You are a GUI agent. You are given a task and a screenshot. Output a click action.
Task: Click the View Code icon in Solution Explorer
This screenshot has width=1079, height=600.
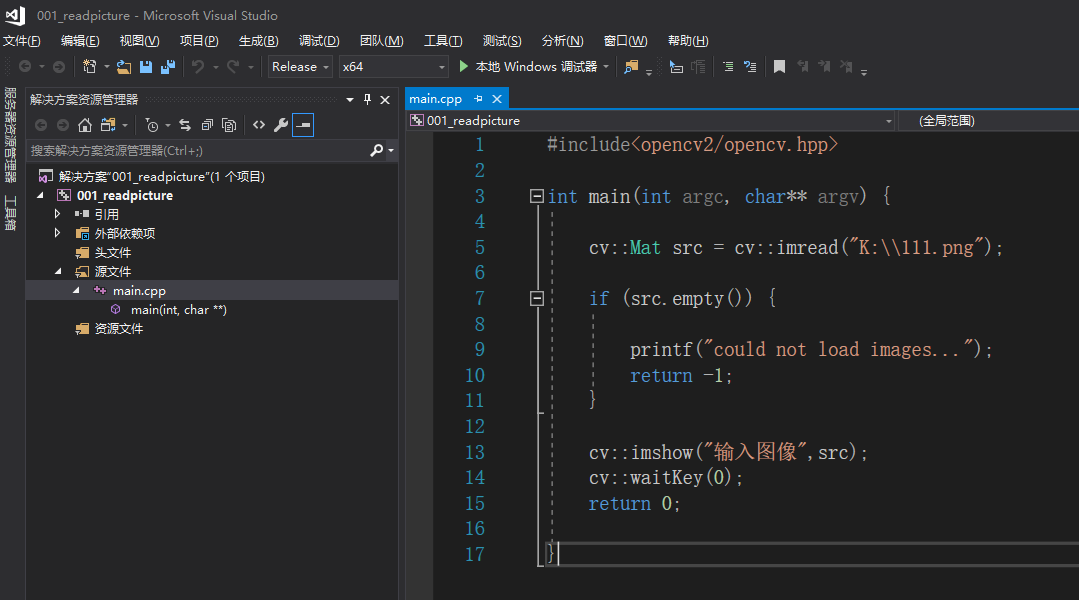click(259, 125)
